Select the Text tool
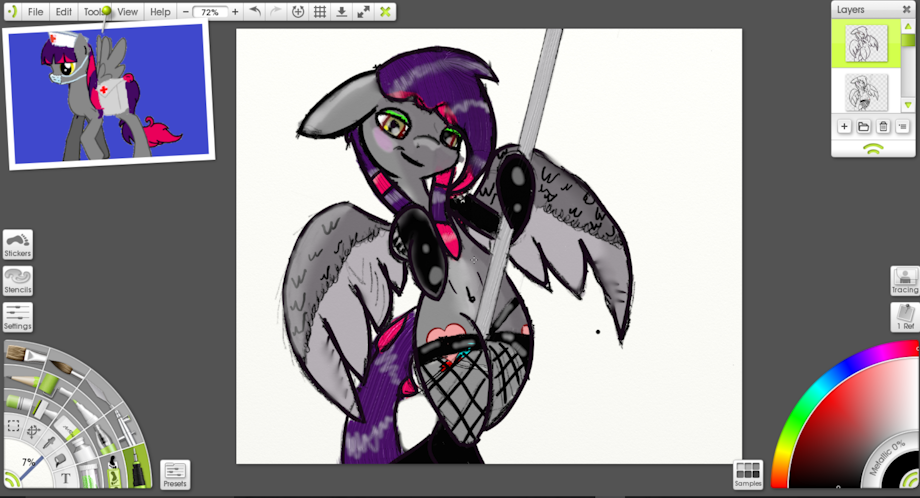The image size is (920, 498). [x=66, y=478]
